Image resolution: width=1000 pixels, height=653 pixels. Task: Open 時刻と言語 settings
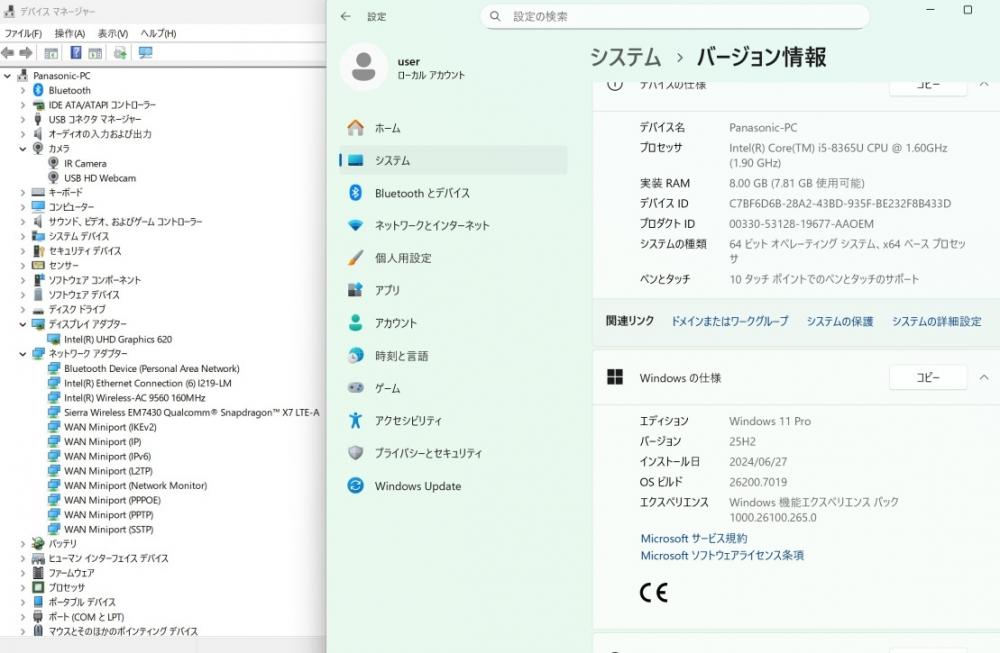453,355
